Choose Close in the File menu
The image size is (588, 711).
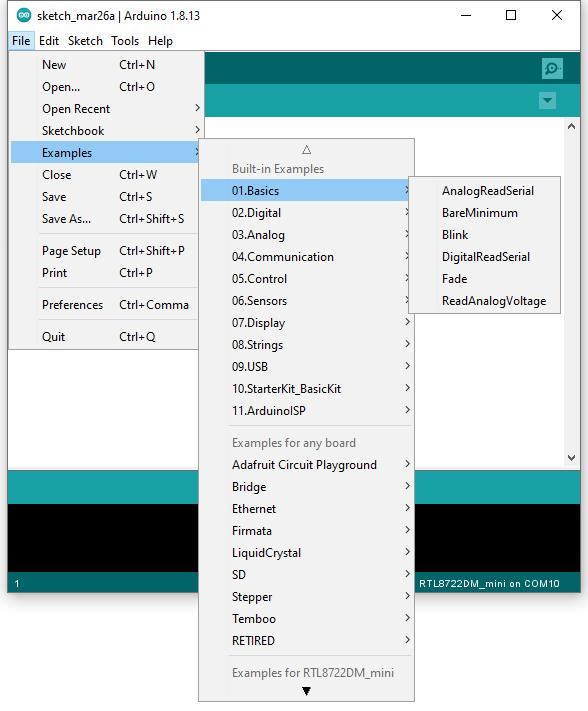(105, 175)
